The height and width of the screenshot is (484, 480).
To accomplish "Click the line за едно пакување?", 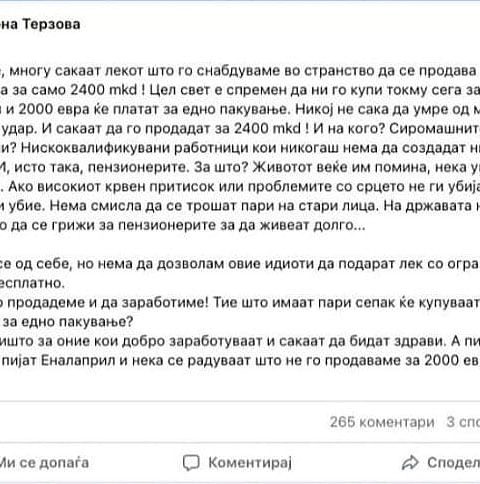I will [x=68, y=322].
